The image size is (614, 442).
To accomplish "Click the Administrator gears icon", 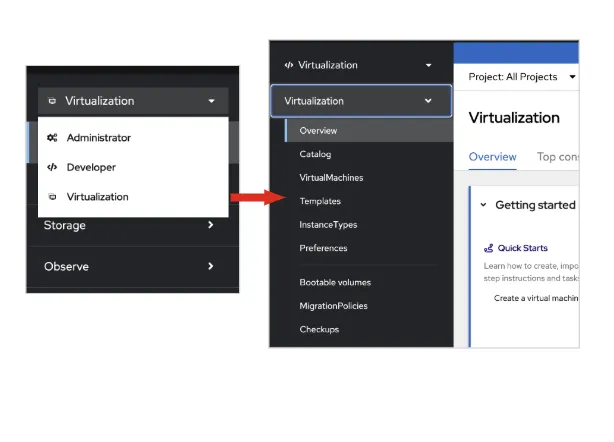I will (52, 137).
